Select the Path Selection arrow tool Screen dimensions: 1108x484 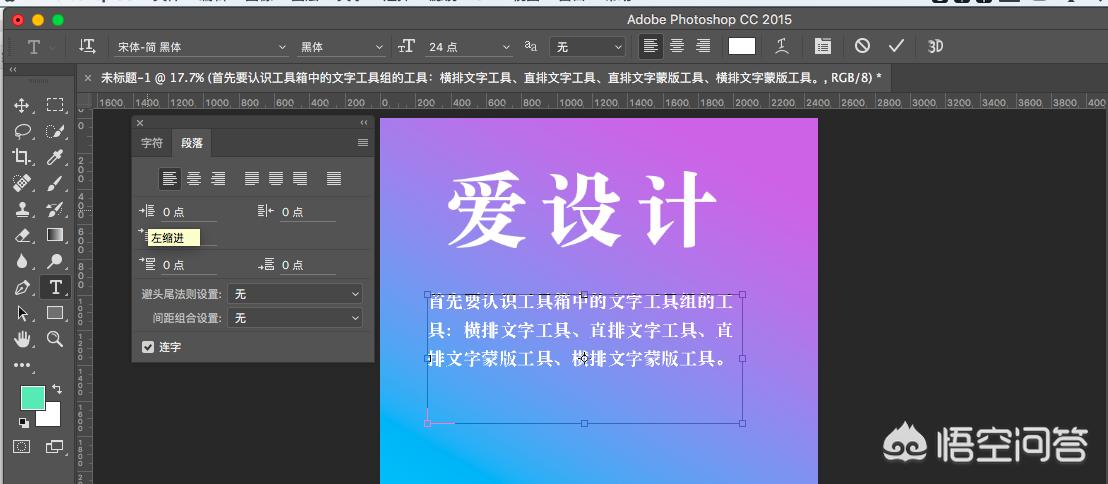point(22,313)
